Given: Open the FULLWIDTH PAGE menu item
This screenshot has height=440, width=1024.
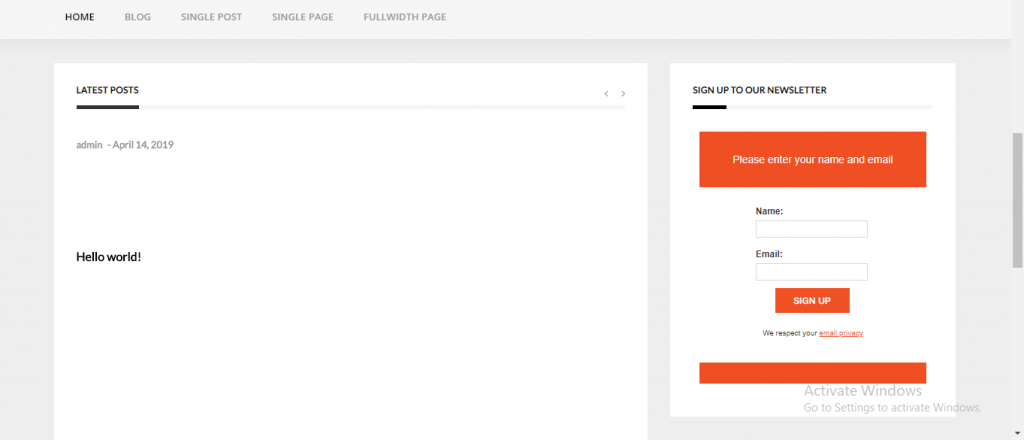Looking at the screenshot, I should pyautogui.click(x=405, y=17).
